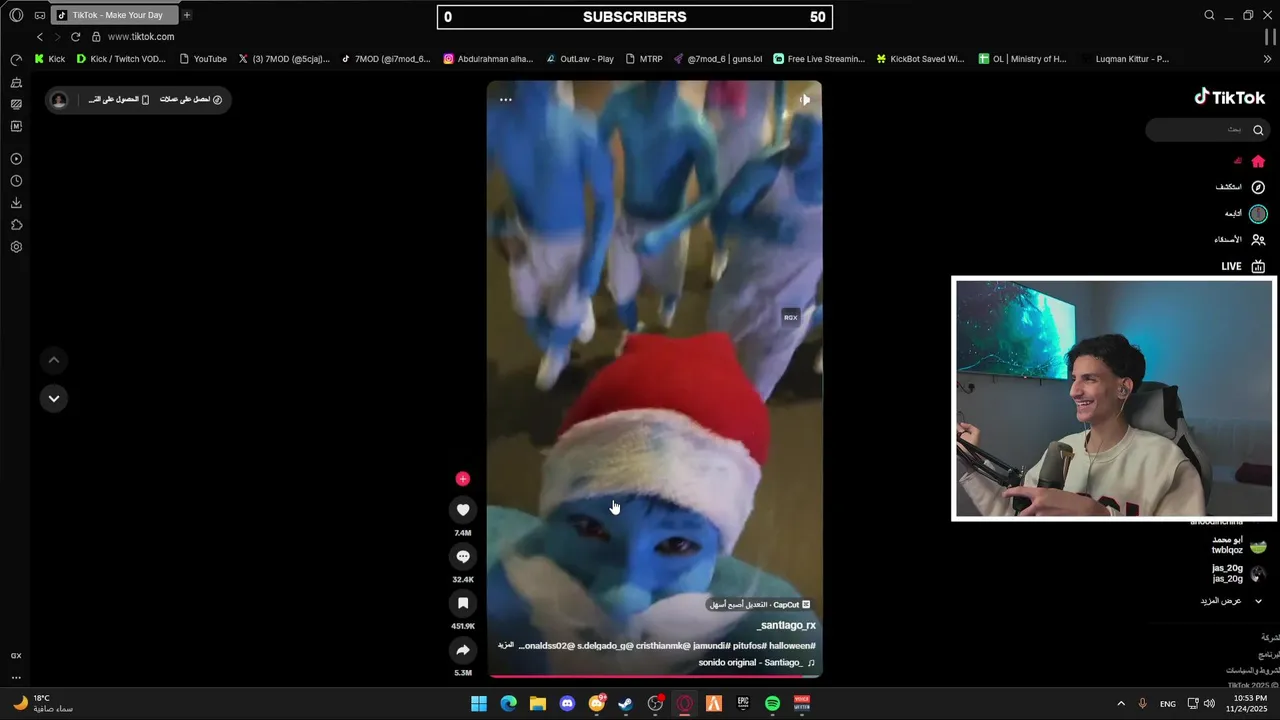Open twblqoz account in sidebar
1280x720 pixels.
click(1238, 545)
